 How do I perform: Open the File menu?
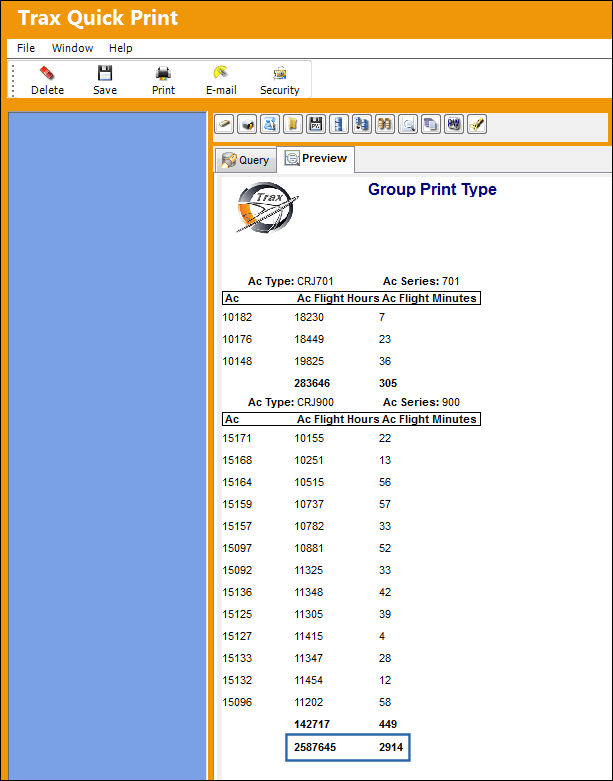pos(26,48)
